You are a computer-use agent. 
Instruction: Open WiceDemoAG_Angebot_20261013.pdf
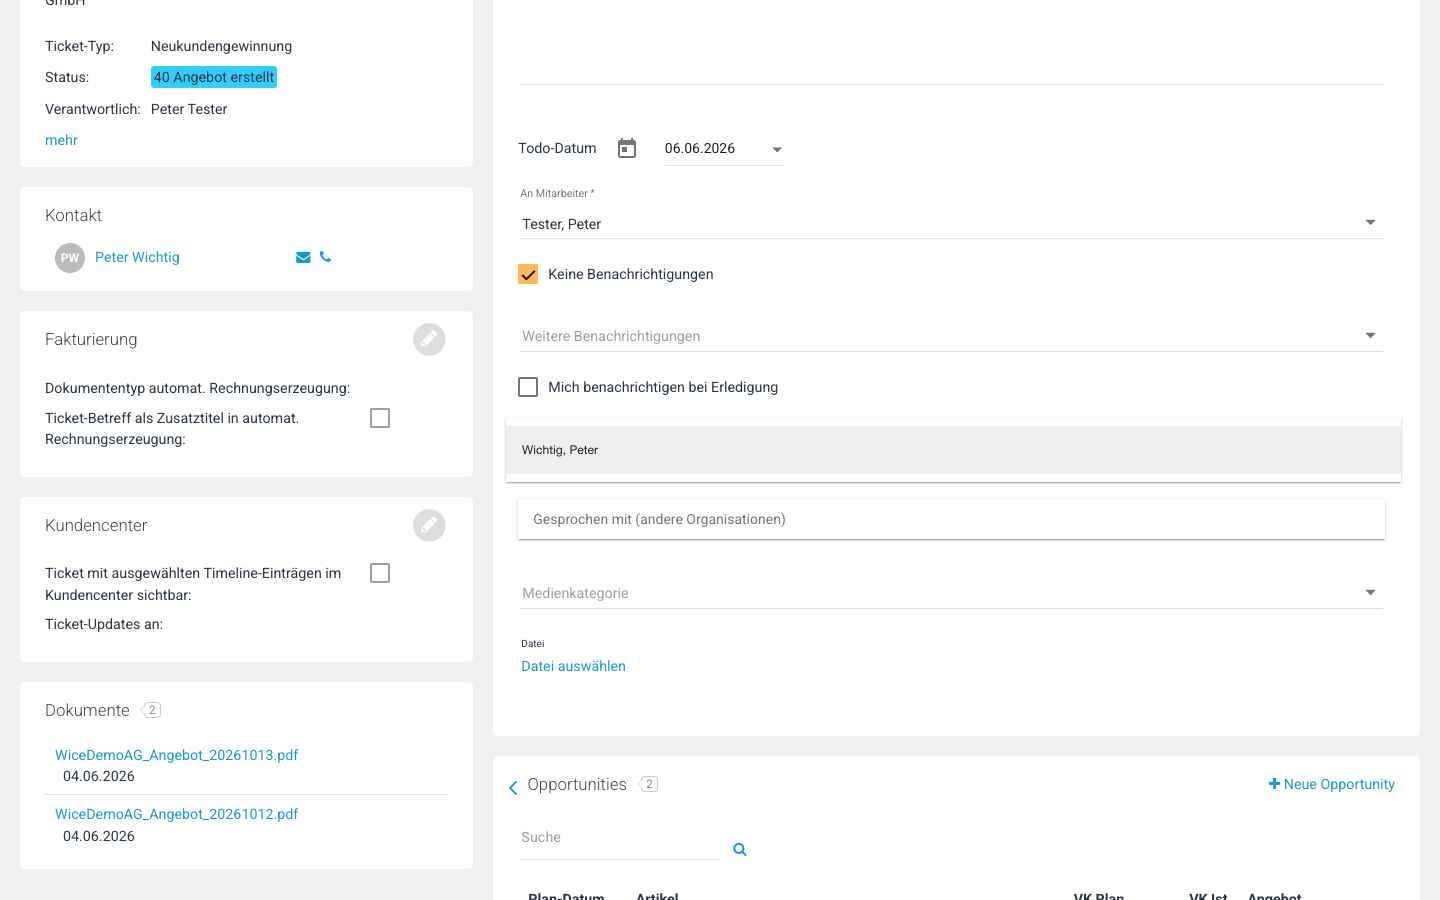click(177, 755)
